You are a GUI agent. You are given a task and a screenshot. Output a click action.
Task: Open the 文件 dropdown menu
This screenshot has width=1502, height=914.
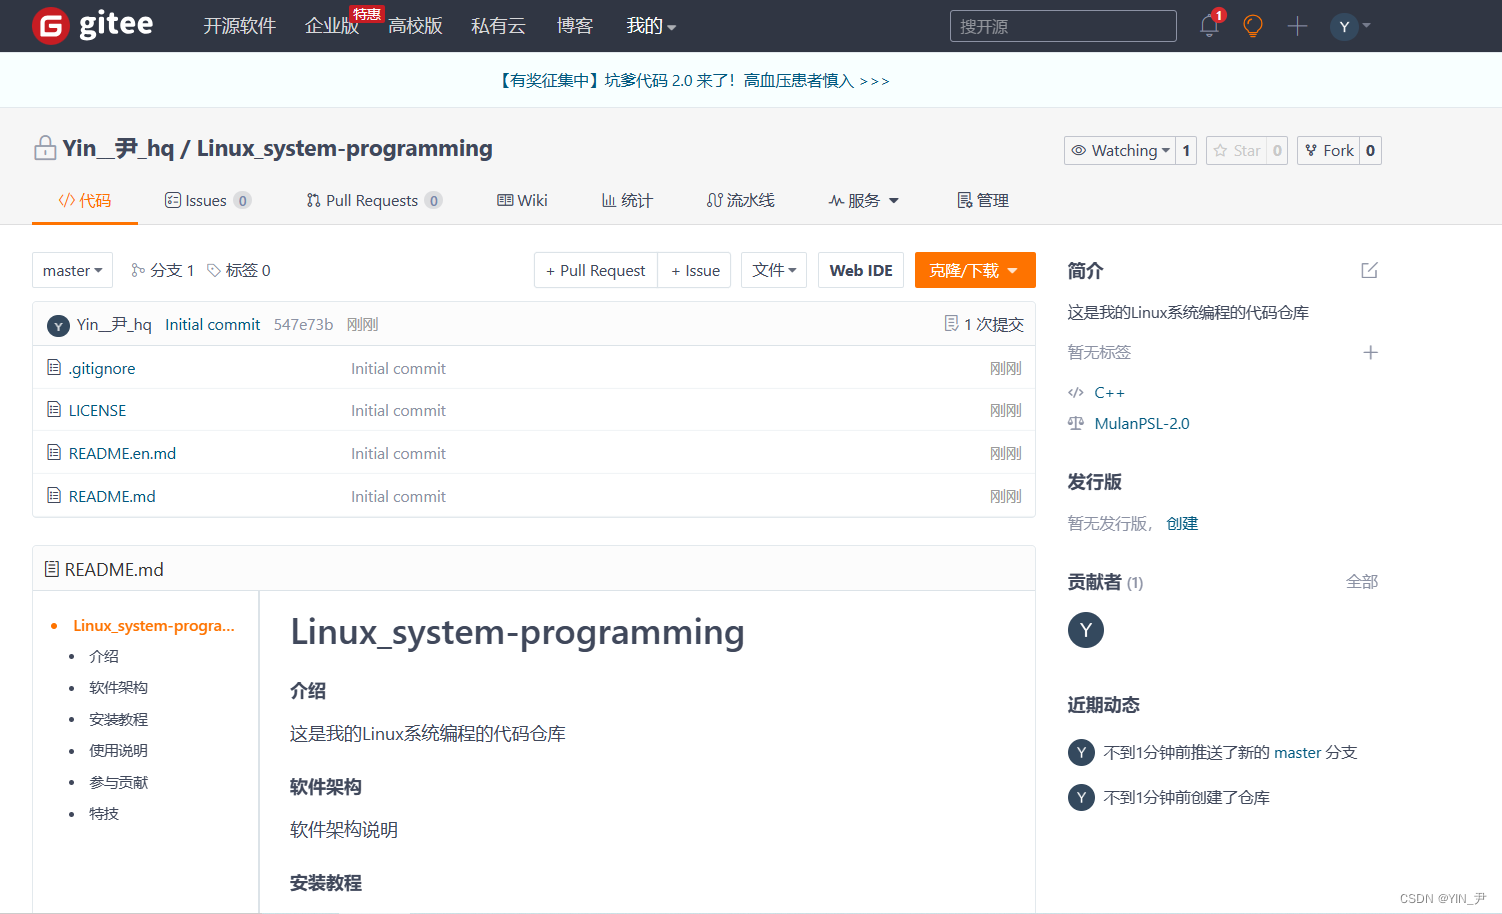(774, 270)
